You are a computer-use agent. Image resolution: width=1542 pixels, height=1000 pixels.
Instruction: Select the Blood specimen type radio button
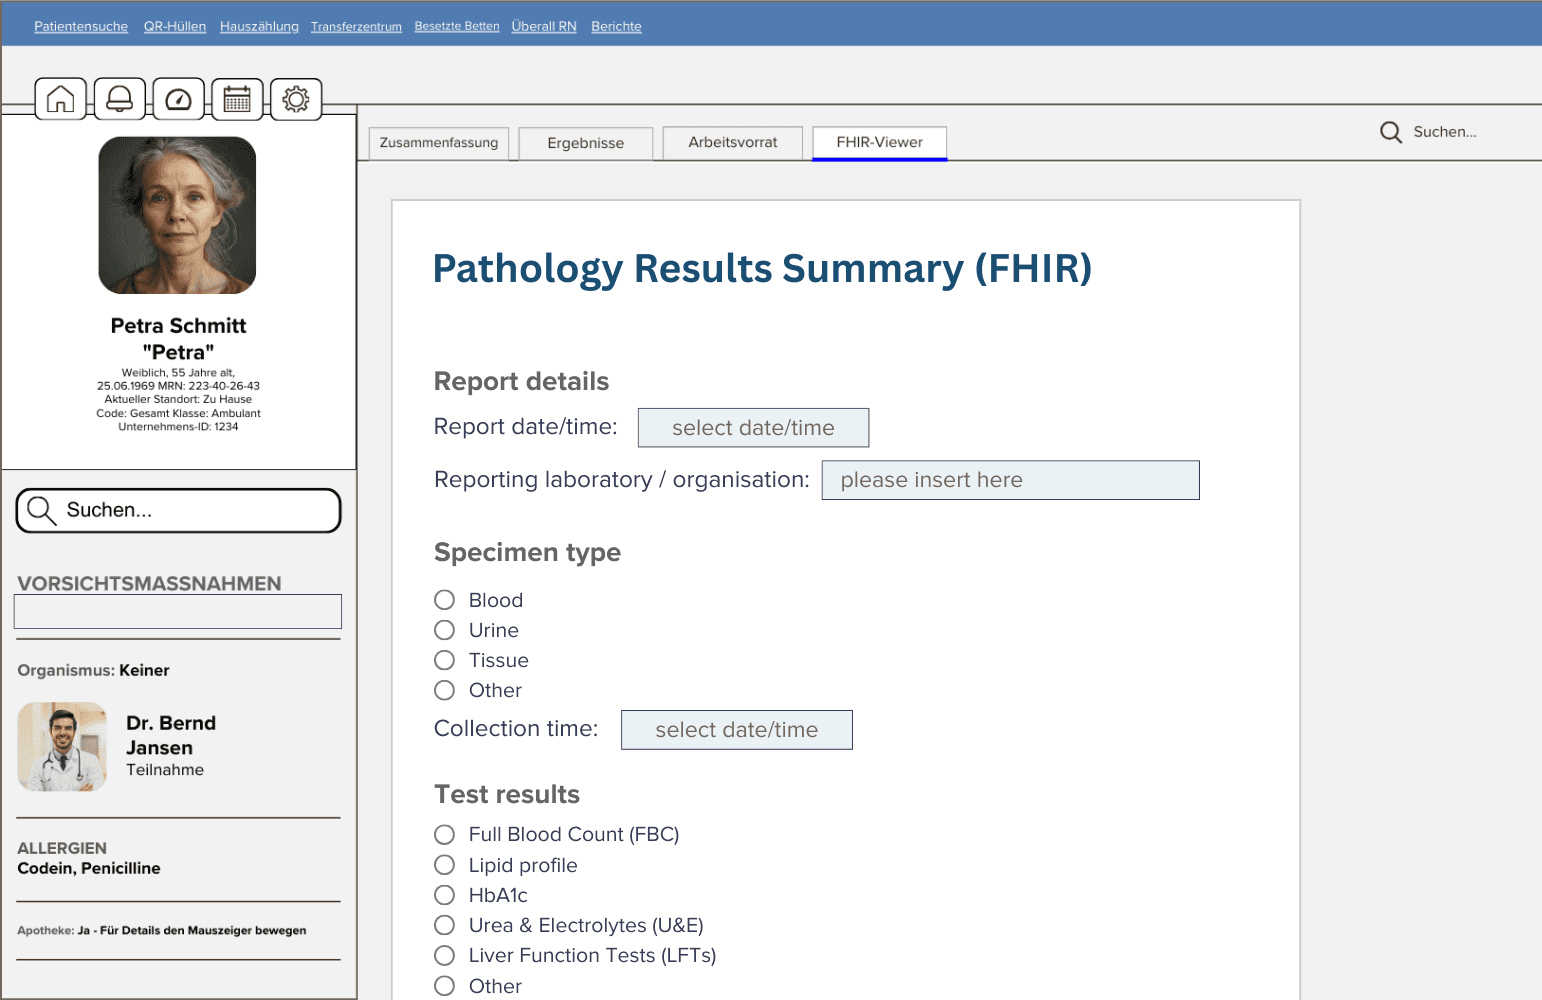pos(445,599)
